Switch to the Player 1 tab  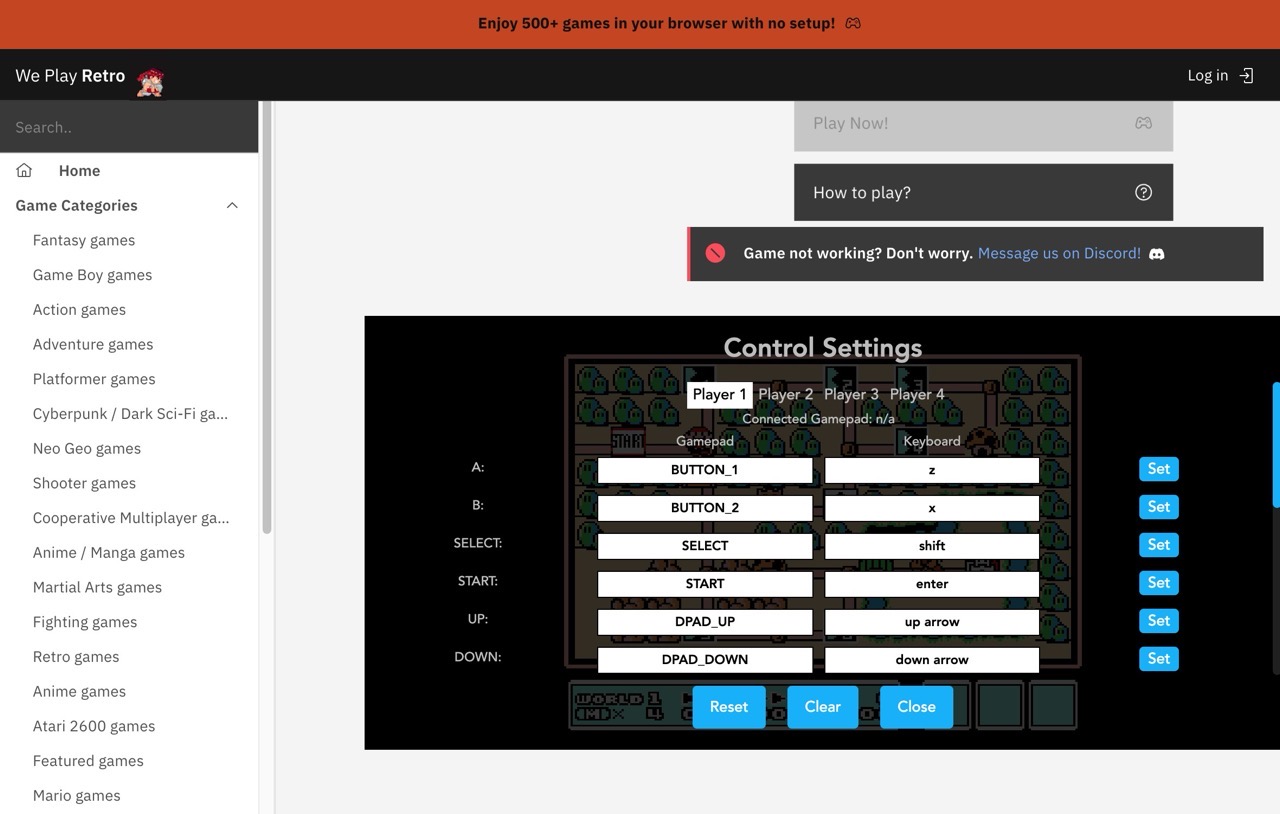tap(720, 394)
